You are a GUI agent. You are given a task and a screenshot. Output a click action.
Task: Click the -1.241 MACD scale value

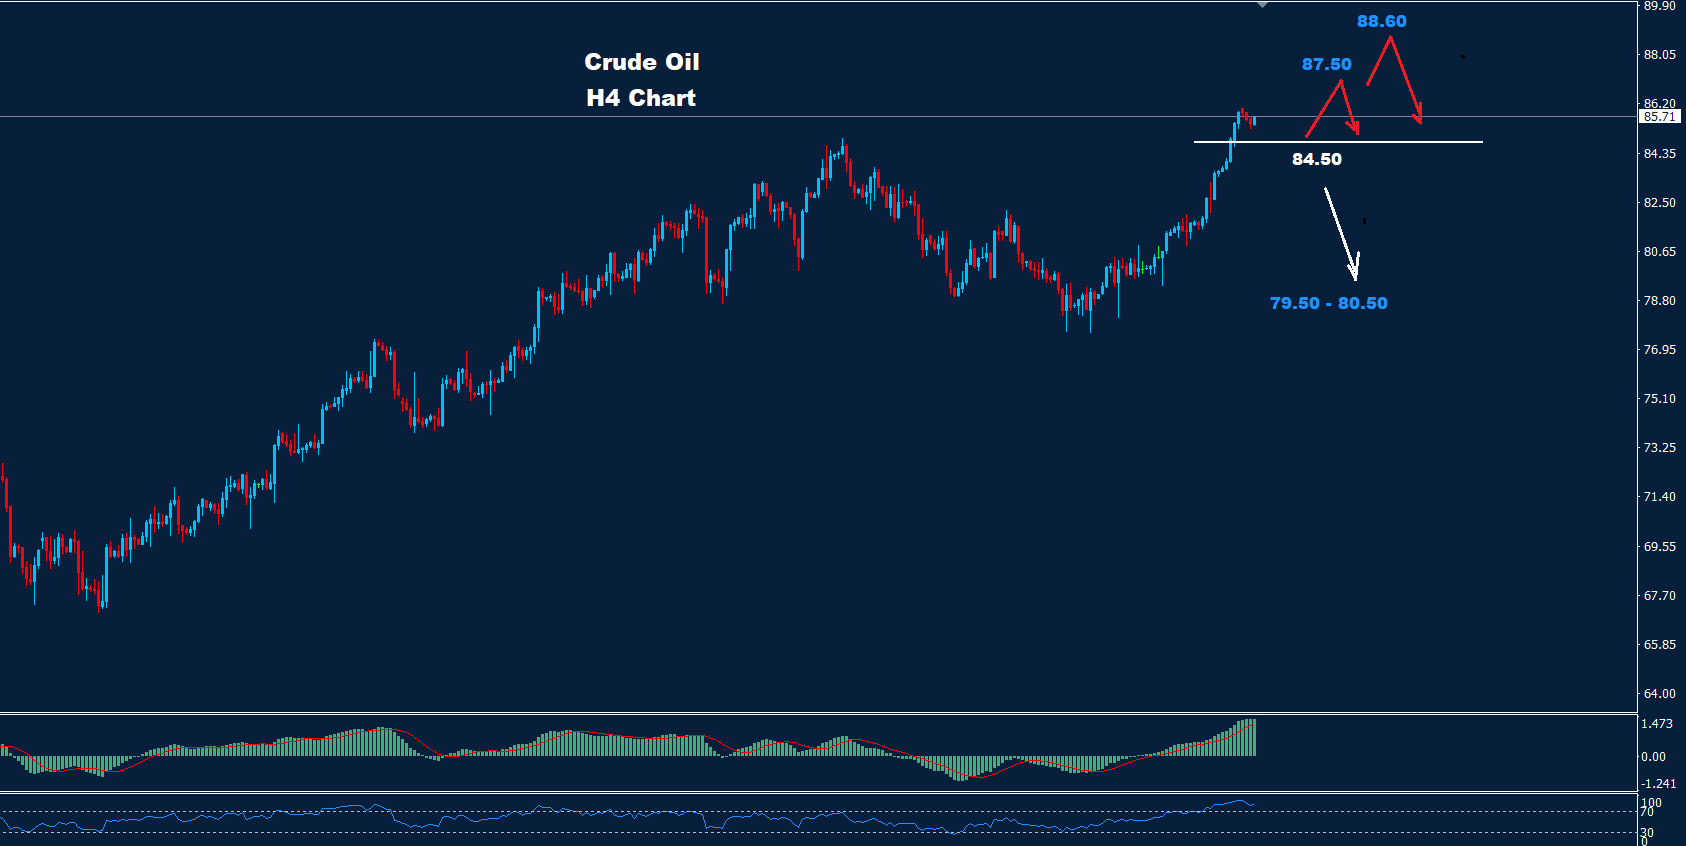(x=1658, y=784)
